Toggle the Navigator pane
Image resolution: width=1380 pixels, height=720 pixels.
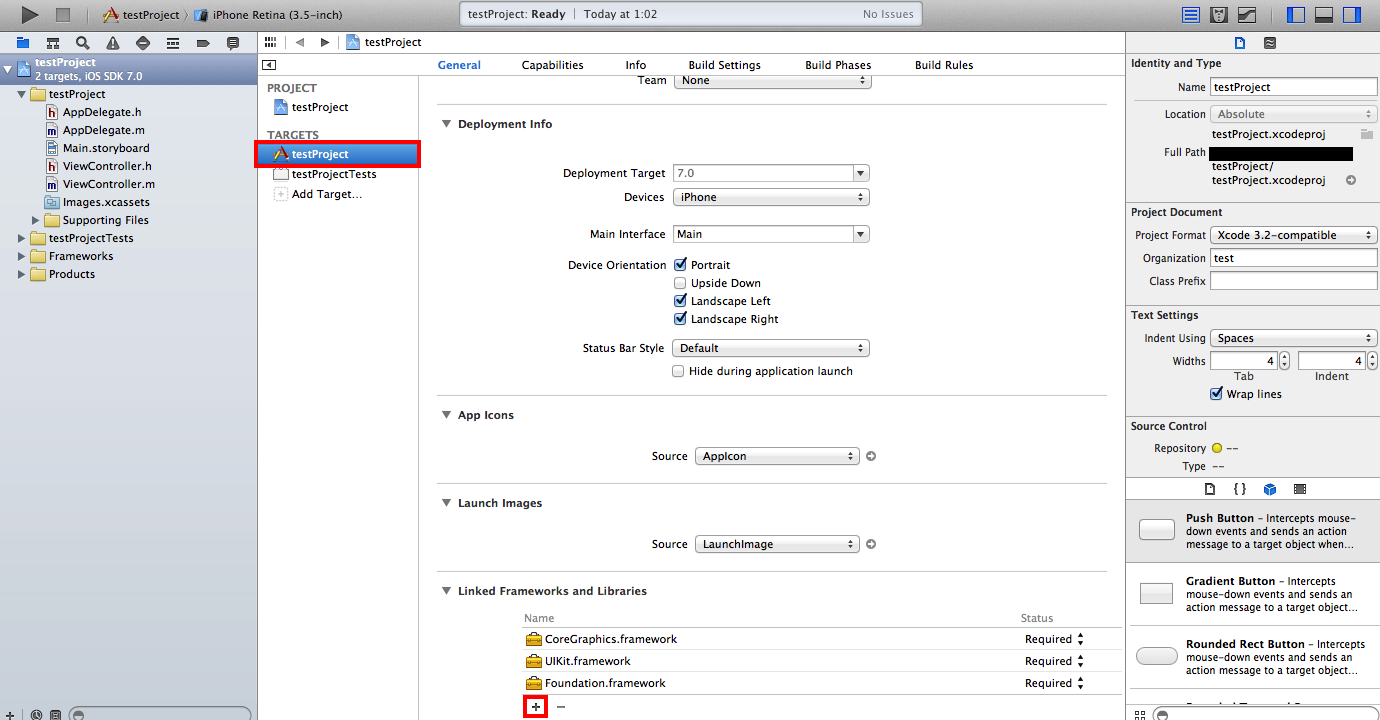click(1296, 15)
